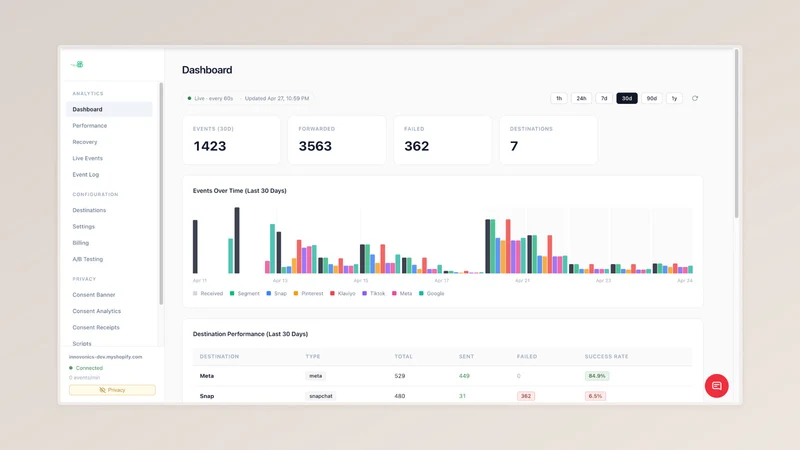Click the Success Rate column header
The image size is (800, 450).
click(606, 357)
